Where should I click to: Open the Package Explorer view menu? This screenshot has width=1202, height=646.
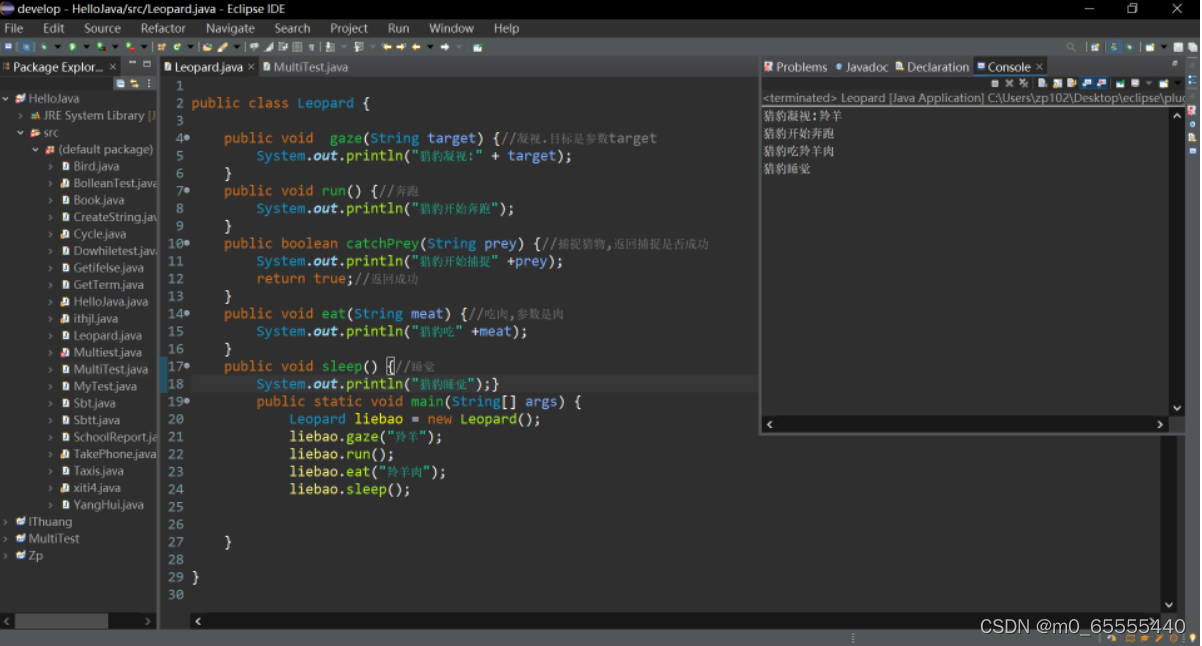point(148,84)
